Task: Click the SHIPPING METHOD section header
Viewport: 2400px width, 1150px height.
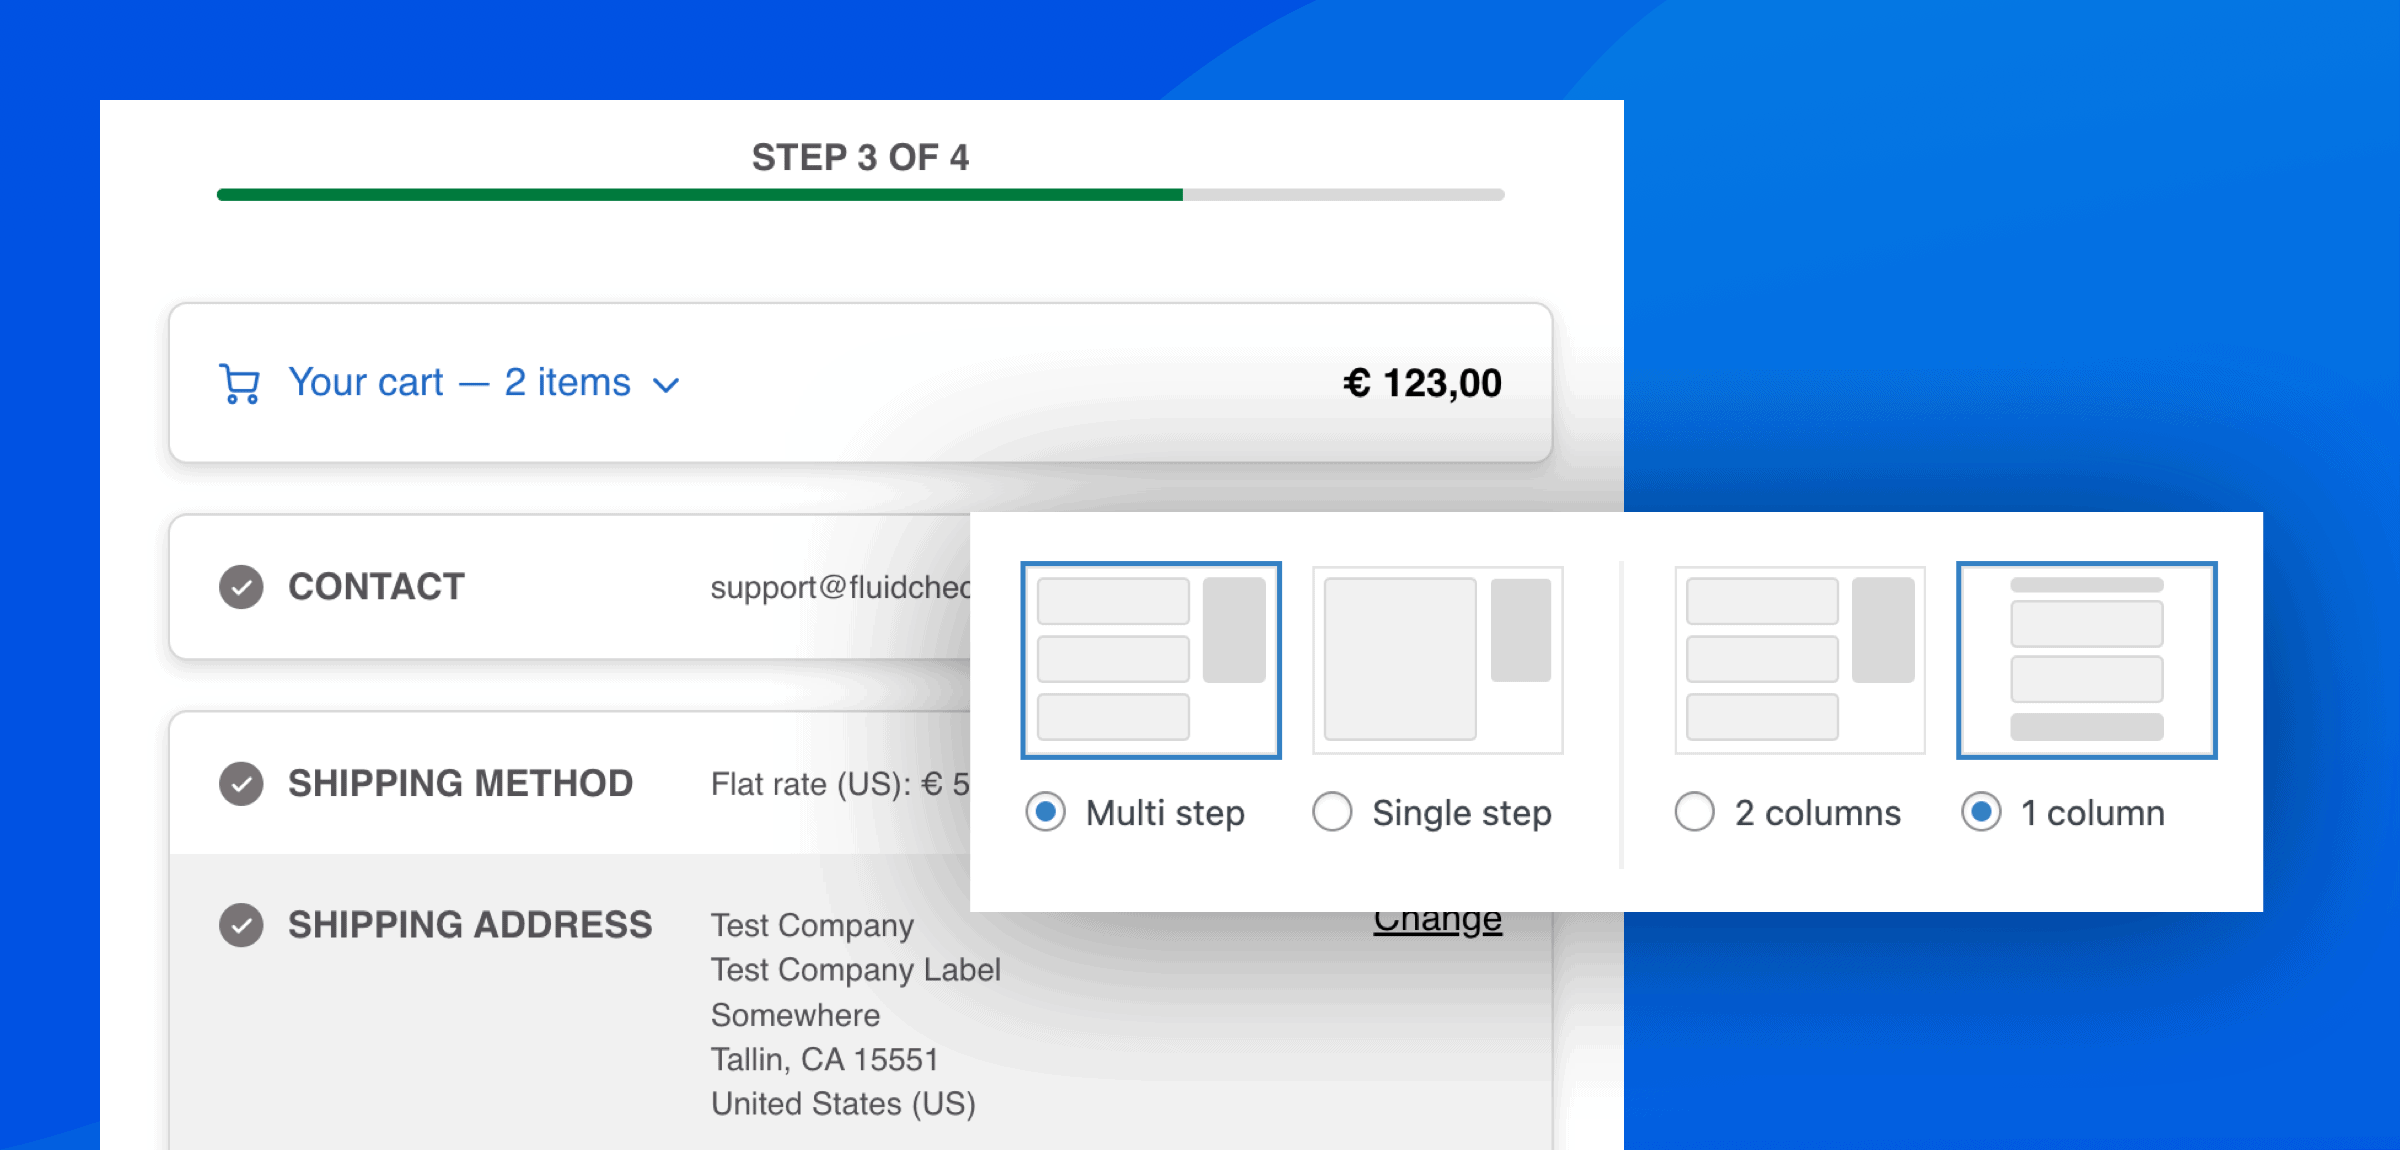Action: 460,783
